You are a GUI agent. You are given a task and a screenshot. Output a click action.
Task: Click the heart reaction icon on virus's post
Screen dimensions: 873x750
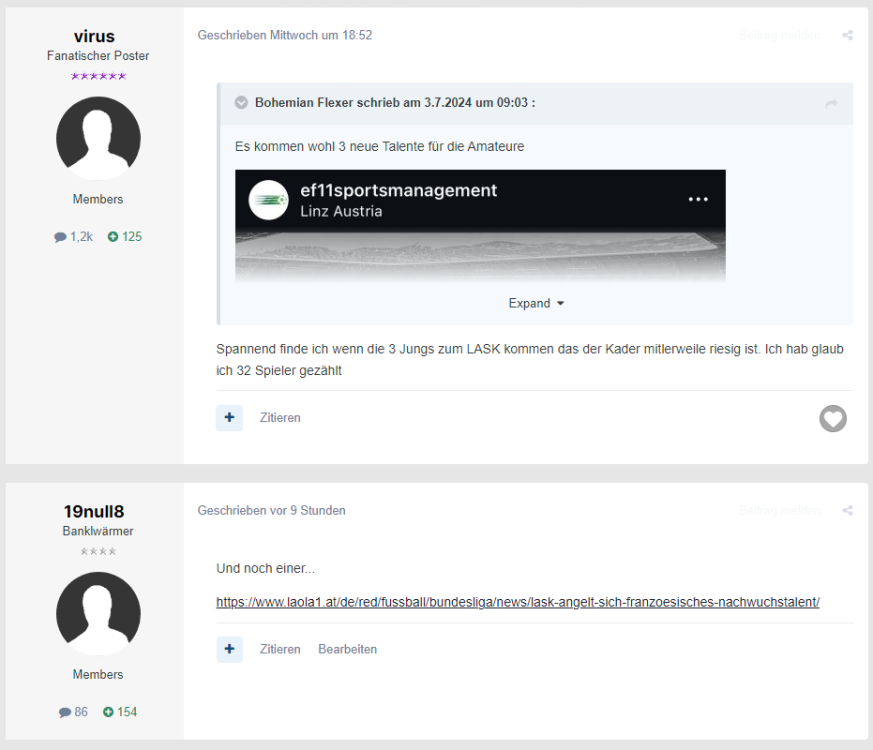click(832, 419)
